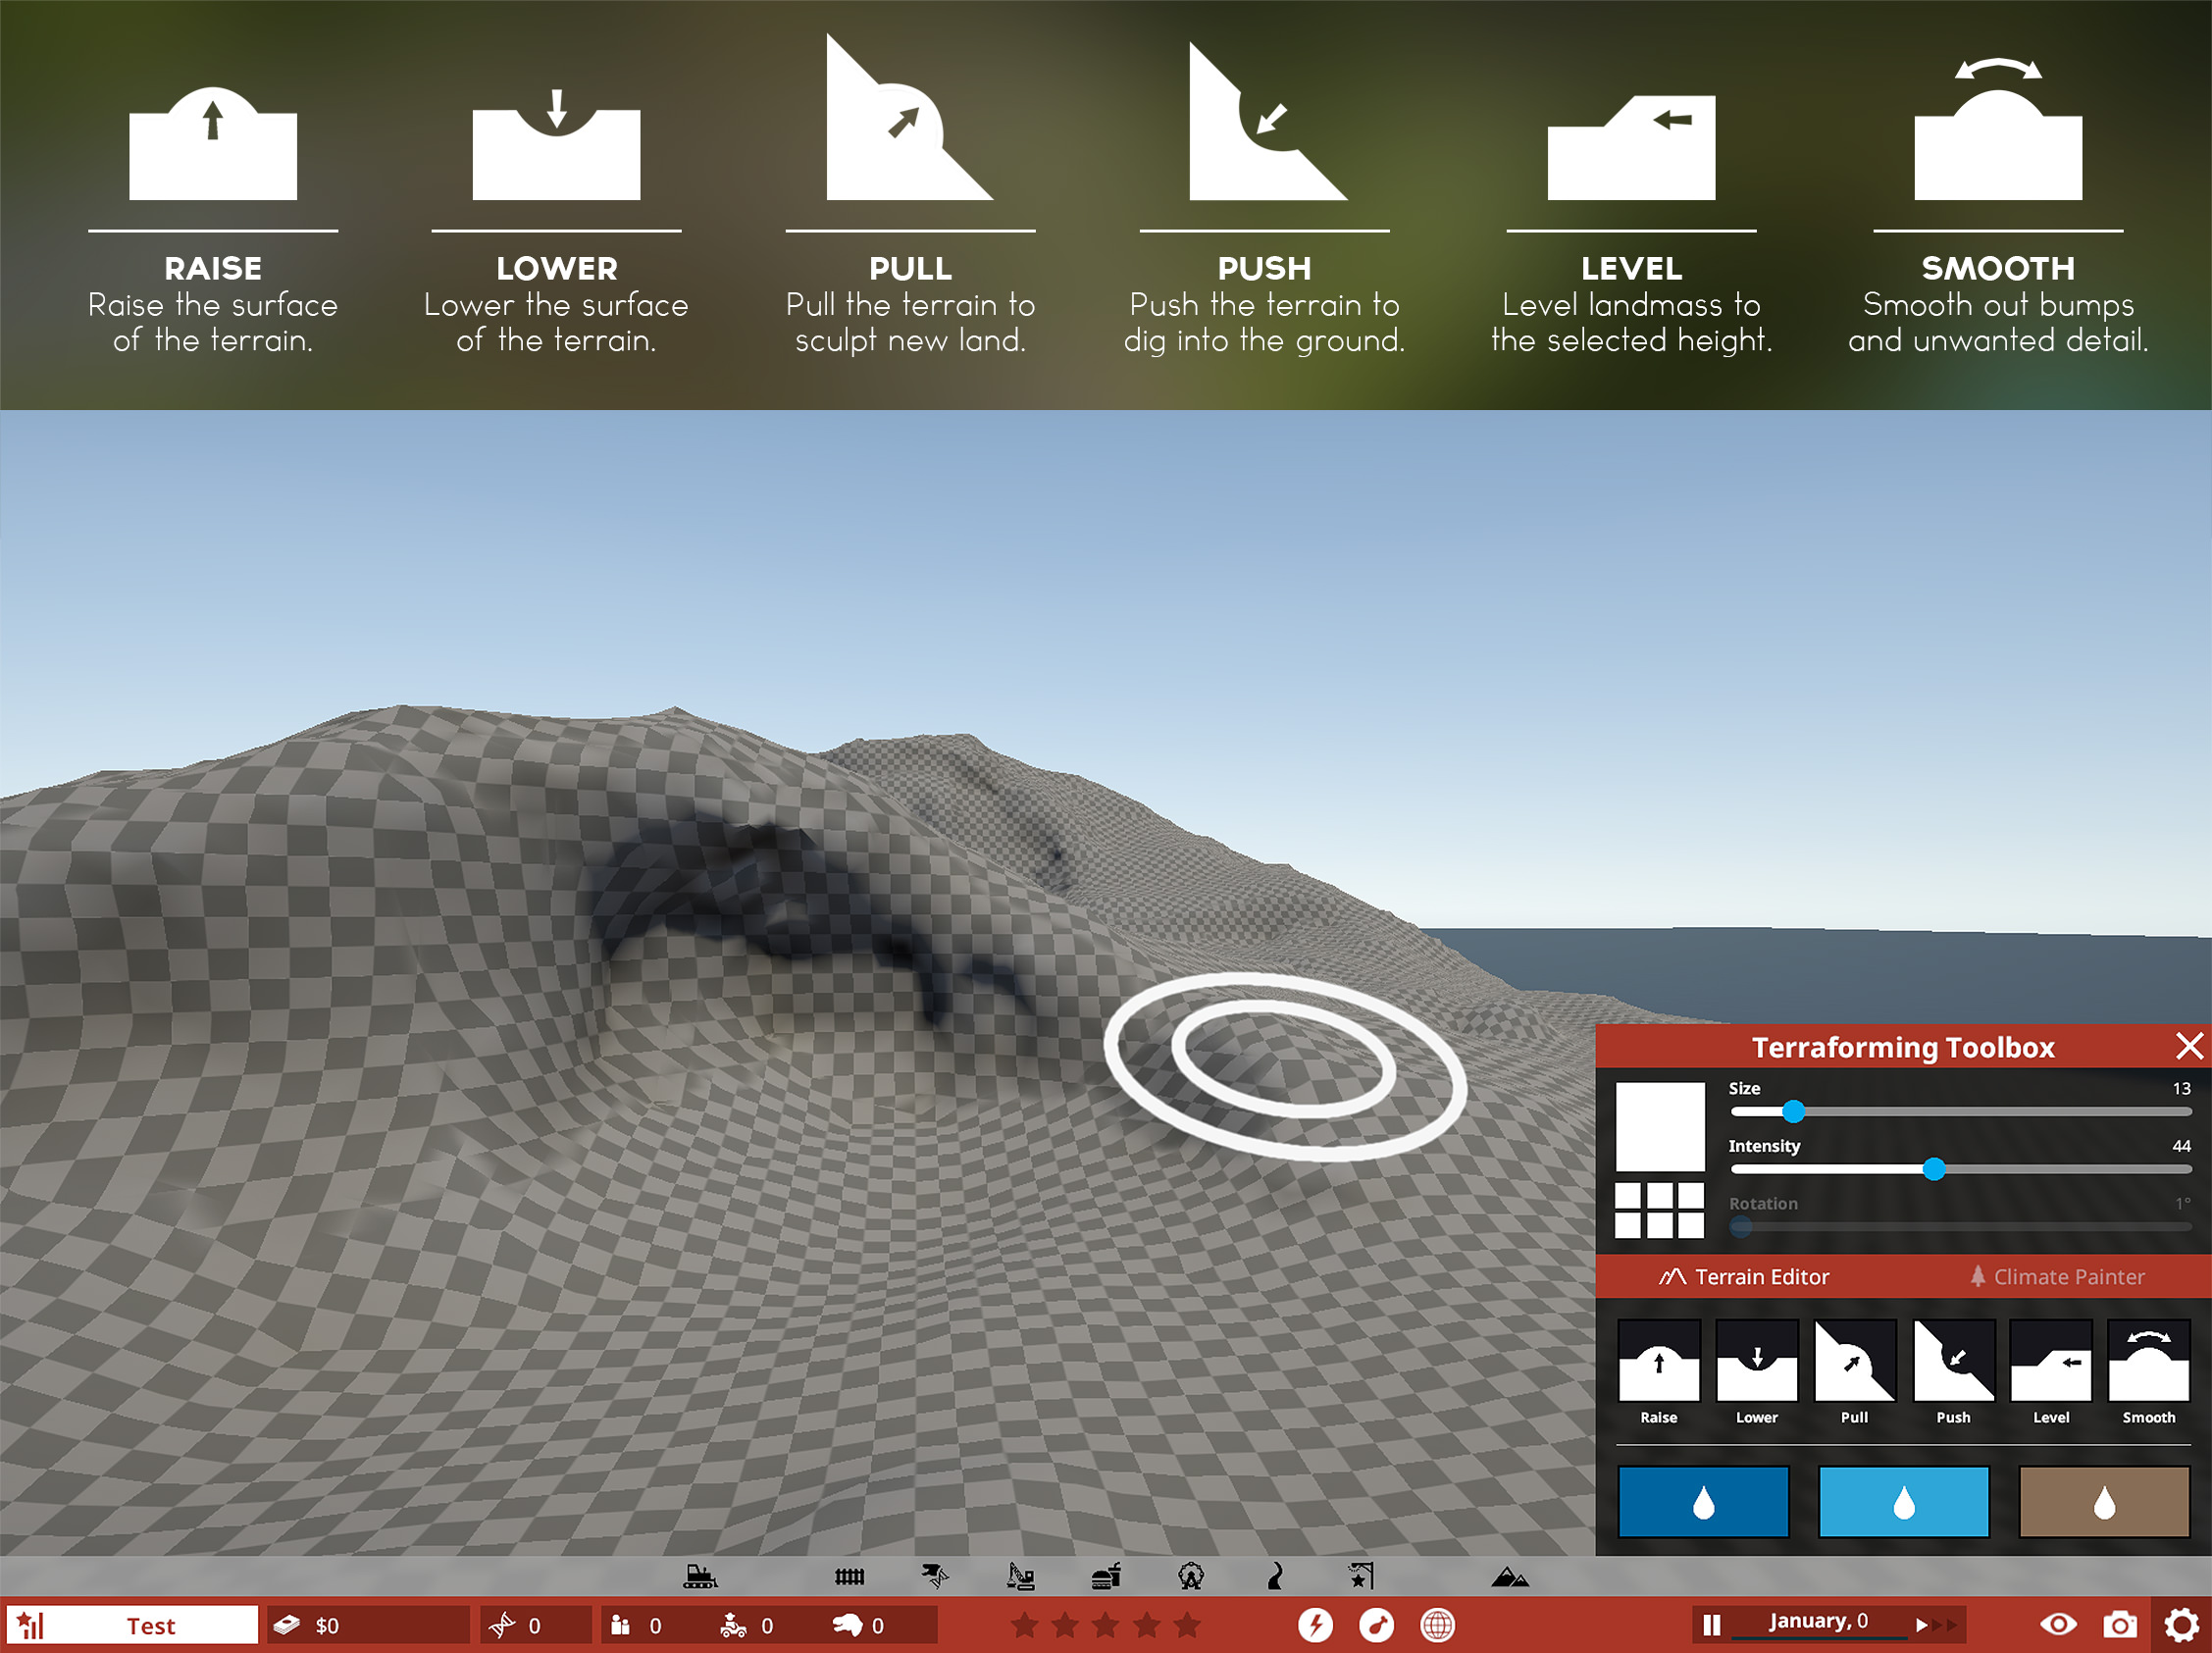Select the brown water removal swatch
This screenshot has height=1653, width=2212.
pos(2104,1501)
